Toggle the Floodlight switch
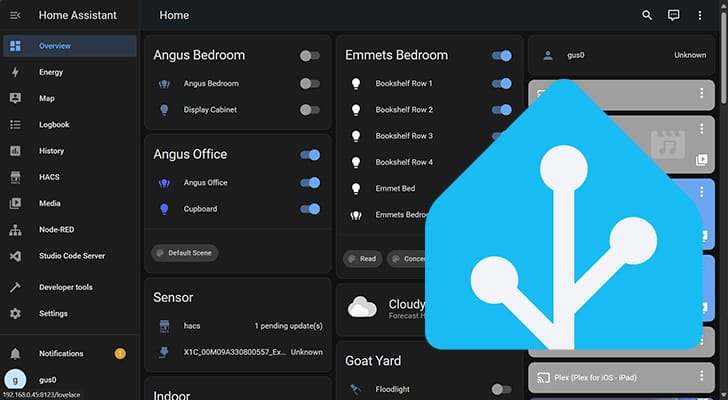728x400 pixels. 501,389
